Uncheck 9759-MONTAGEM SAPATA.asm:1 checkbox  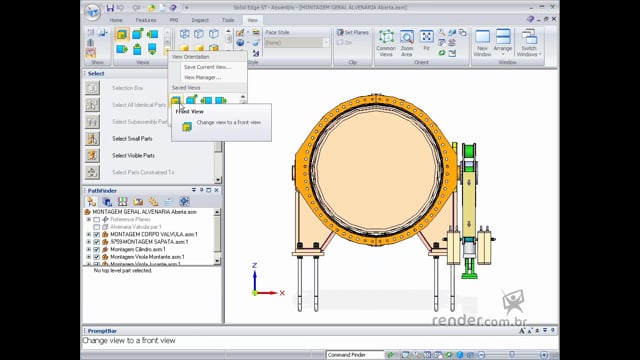(97, 242)
